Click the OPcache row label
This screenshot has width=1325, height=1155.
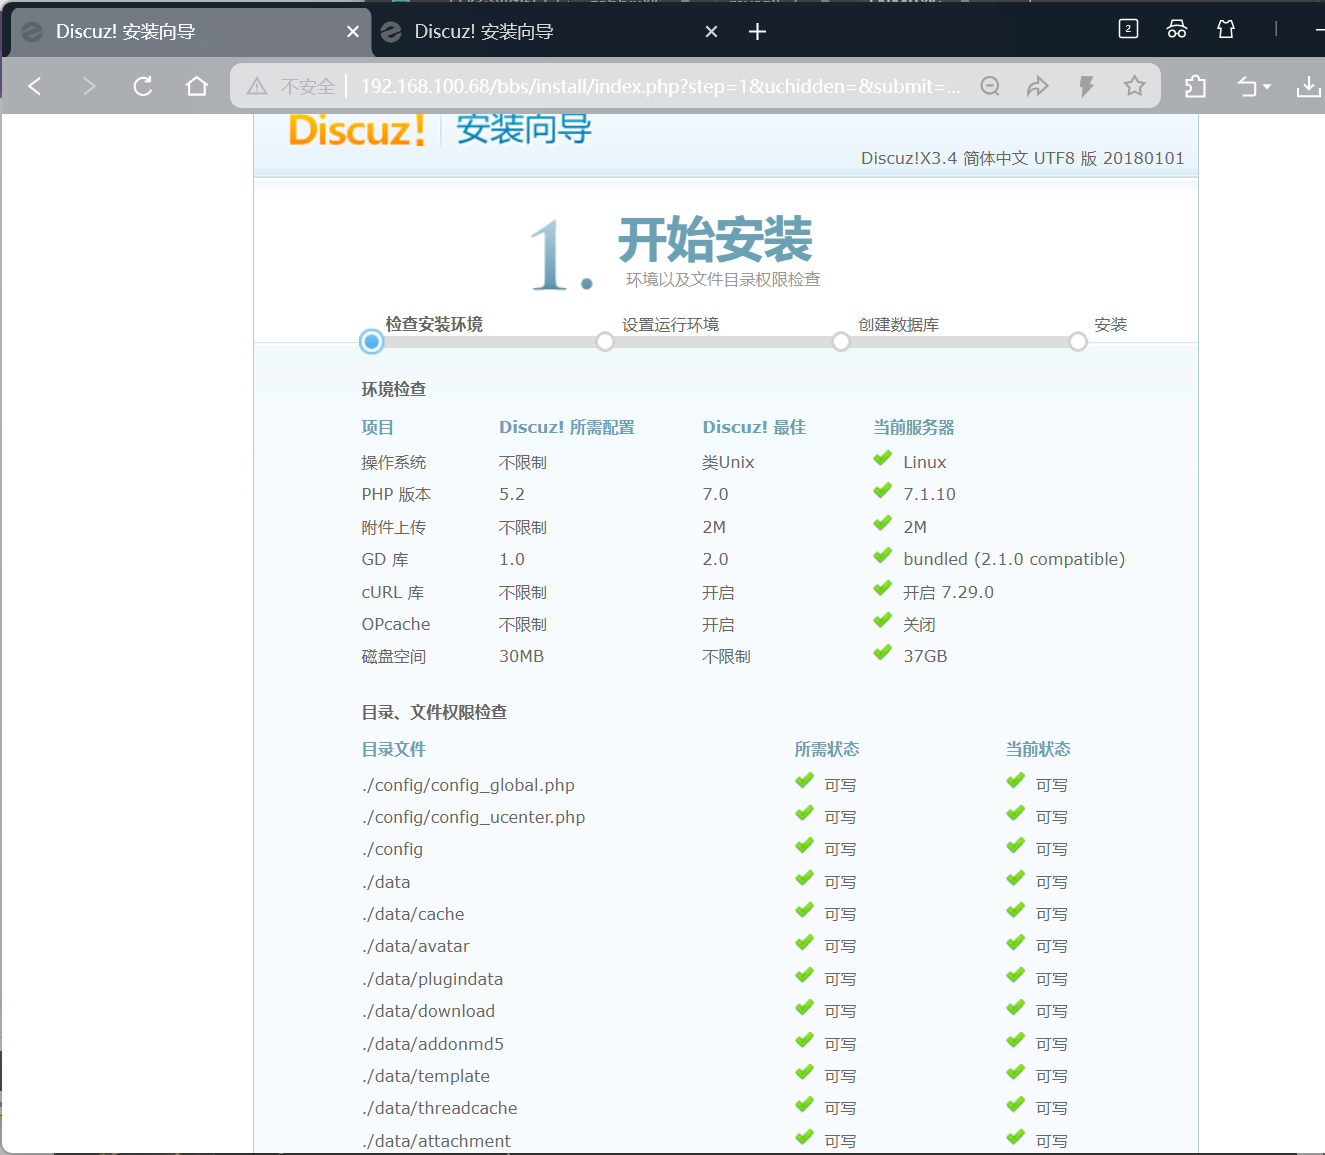396,624
